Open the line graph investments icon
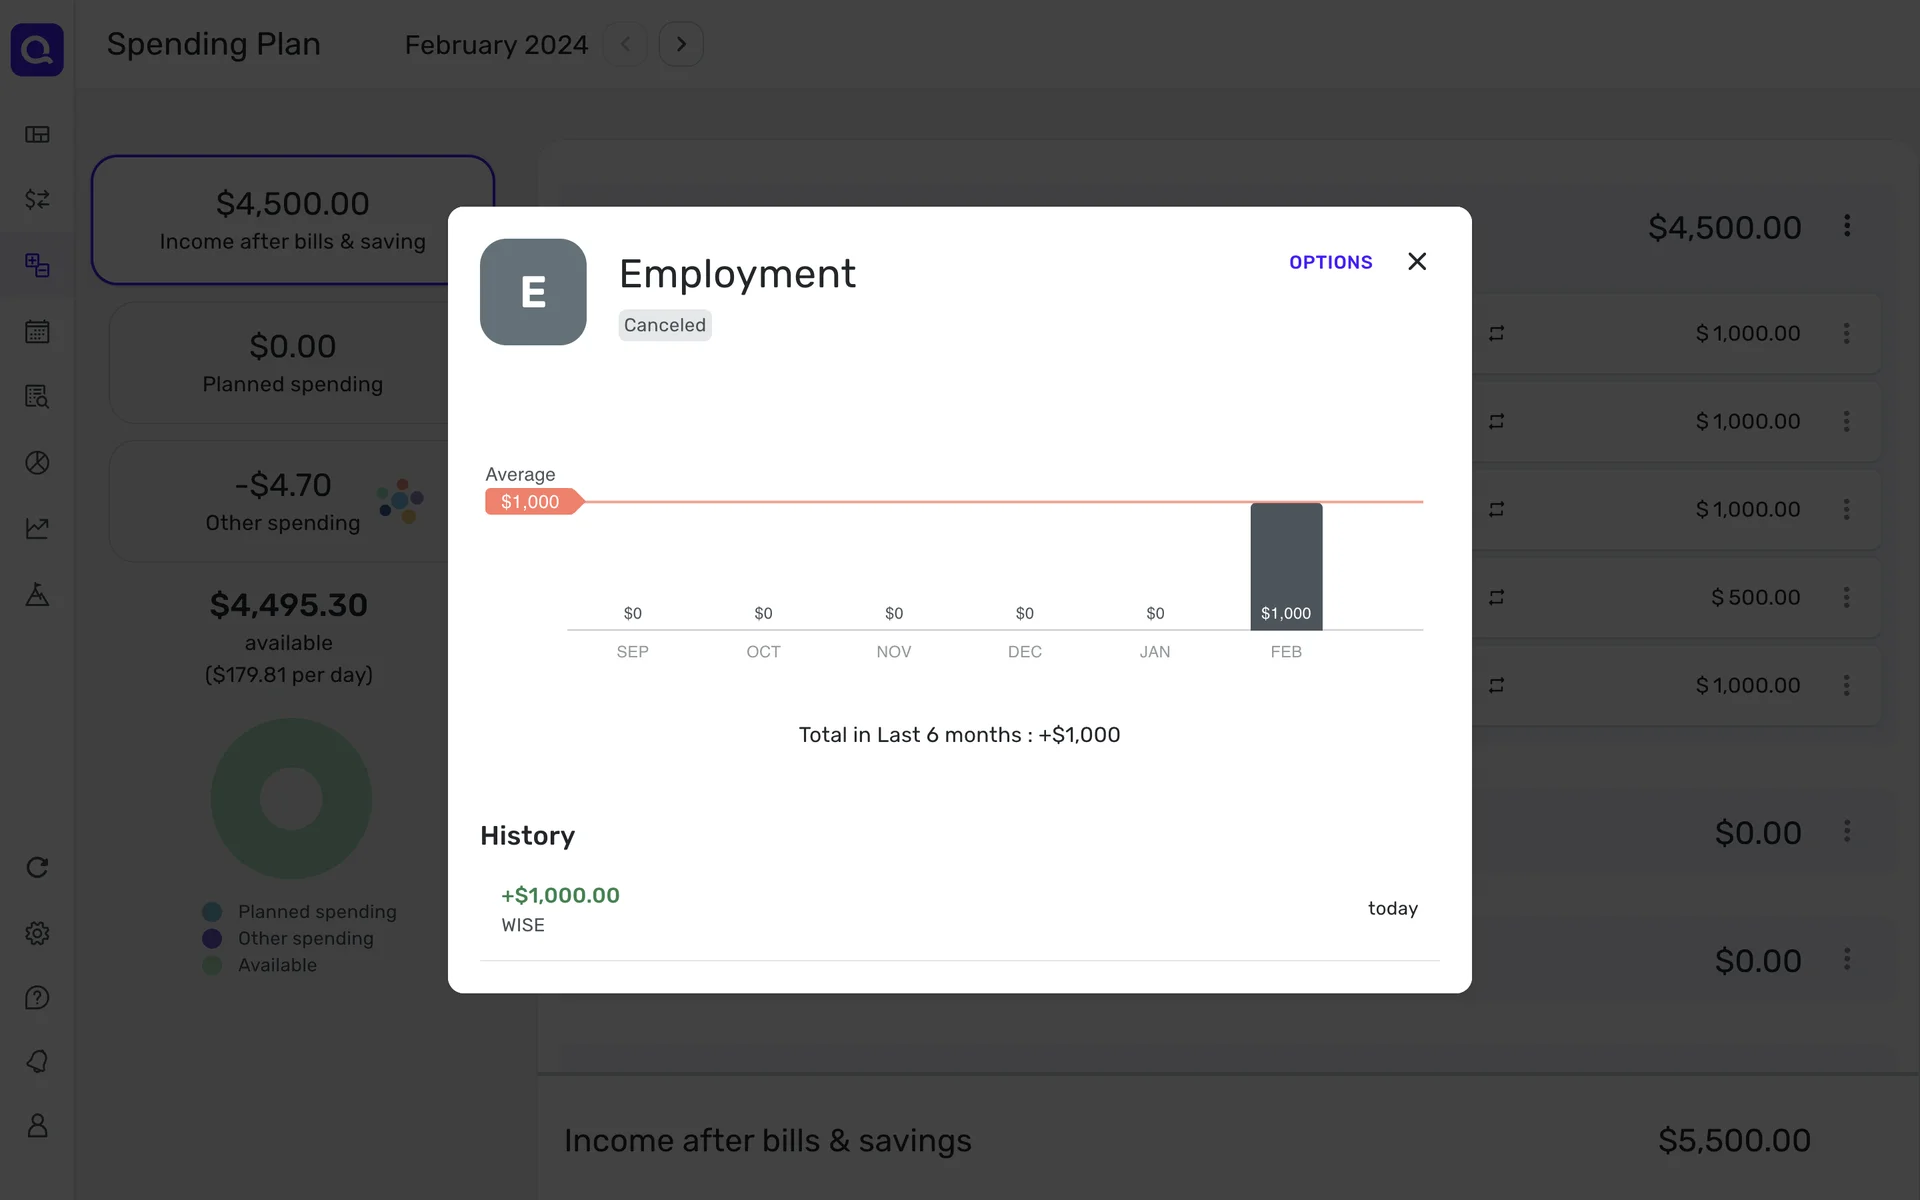The height and width of the screenshot is (1200, 1920). (x=37, y=528)
